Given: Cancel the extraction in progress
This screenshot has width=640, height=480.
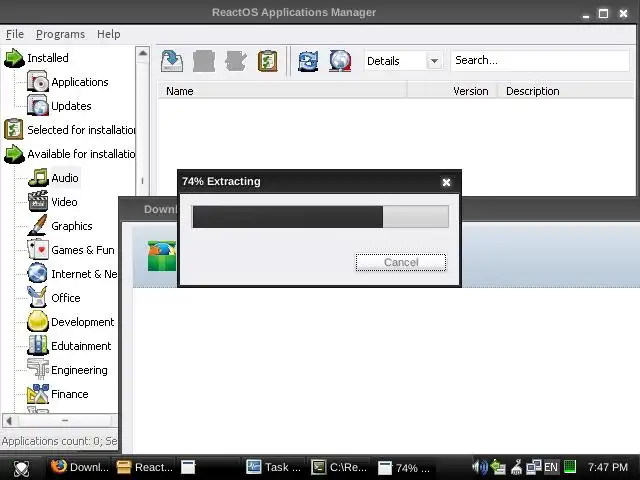Looking at the screenshot, I should pos(401,262).
